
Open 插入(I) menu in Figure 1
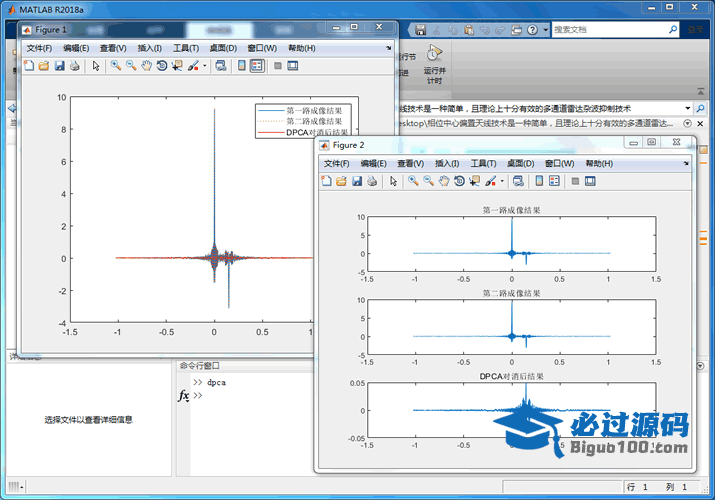[x=149, y=48]
